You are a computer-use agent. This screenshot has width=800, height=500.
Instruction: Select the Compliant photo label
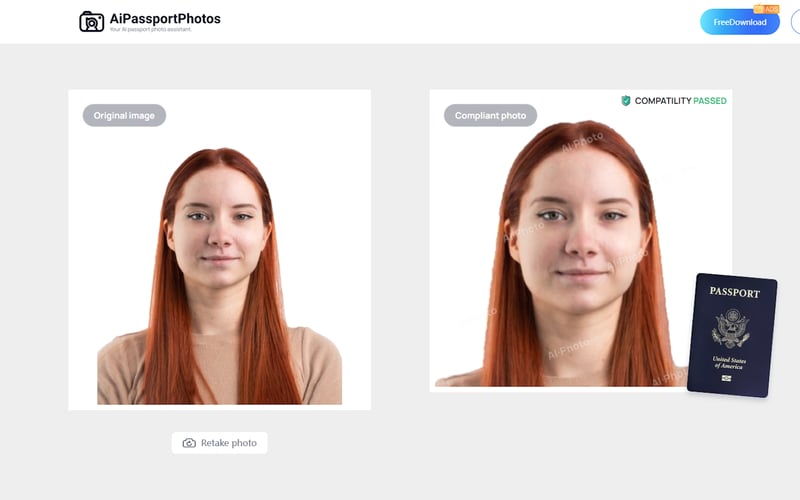490,115
